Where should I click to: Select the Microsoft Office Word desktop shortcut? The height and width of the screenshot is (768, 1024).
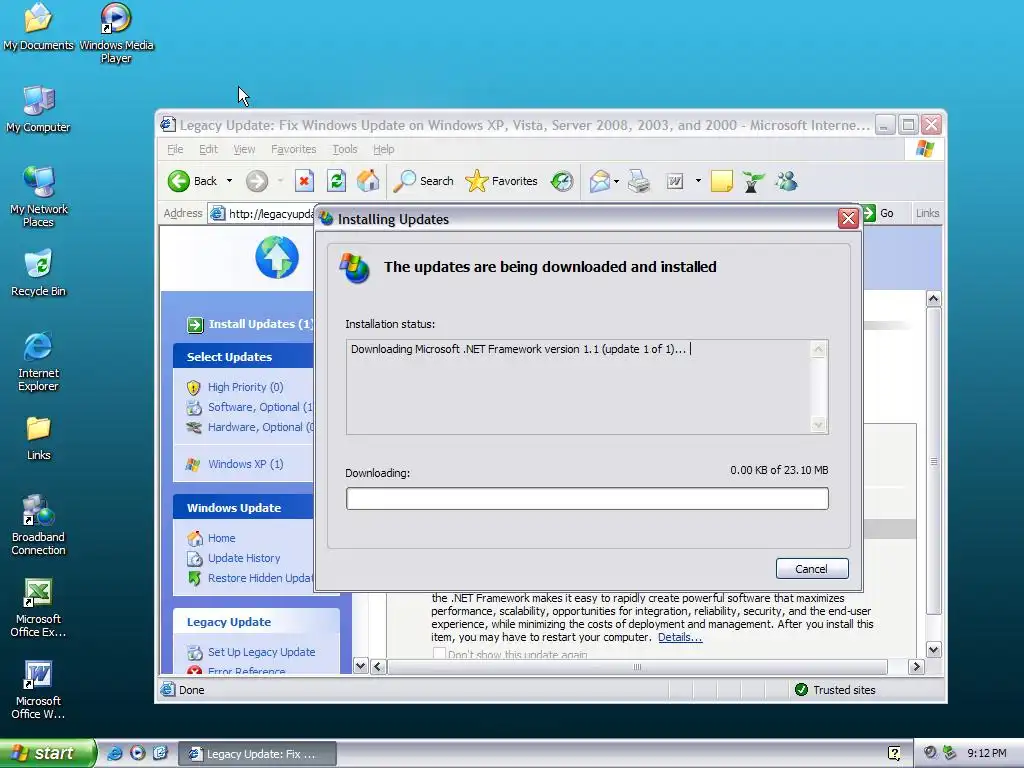[x=39, y=690]
